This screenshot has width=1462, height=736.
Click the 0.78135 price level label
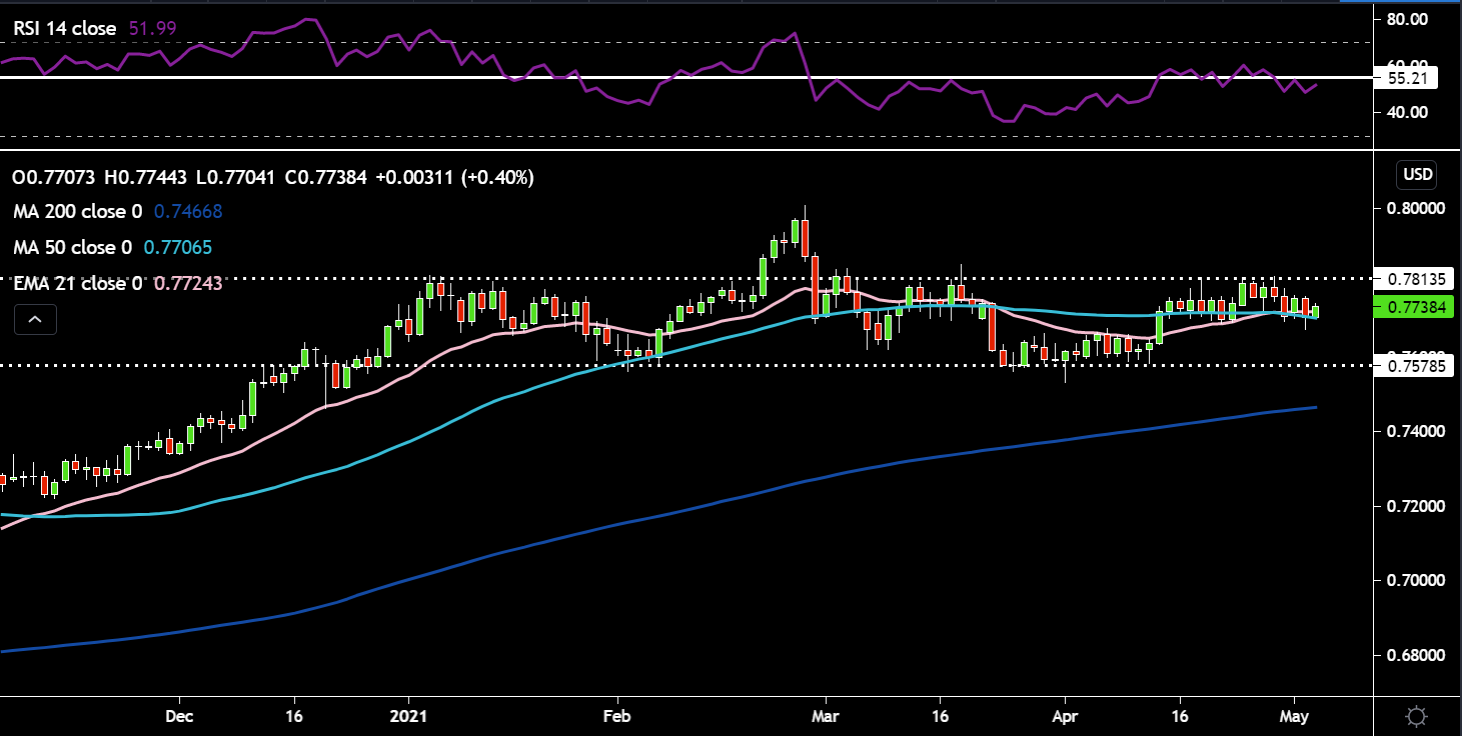(x=1415, y=278)
